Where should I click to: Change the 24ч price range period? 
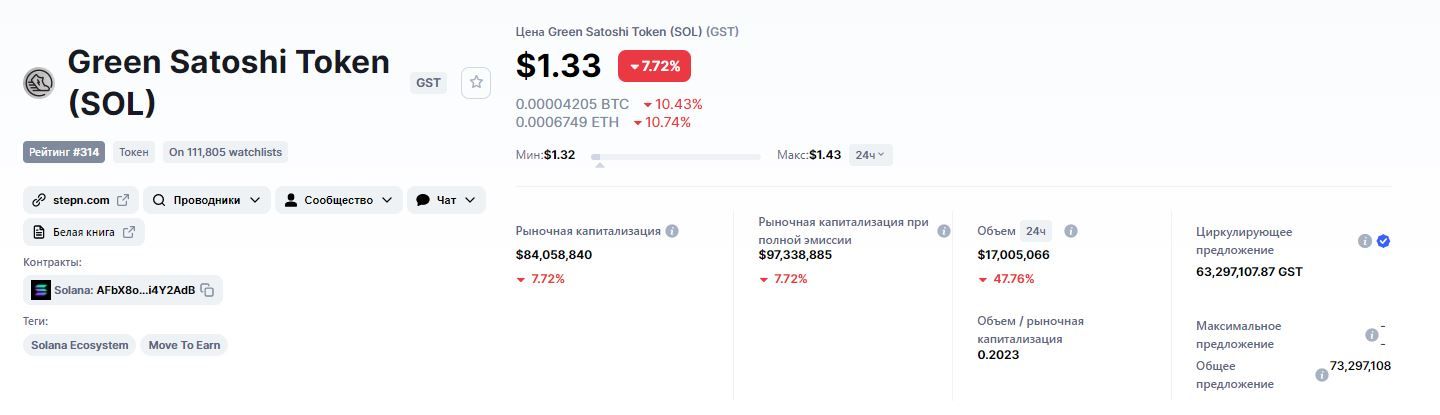click(870, 155)
